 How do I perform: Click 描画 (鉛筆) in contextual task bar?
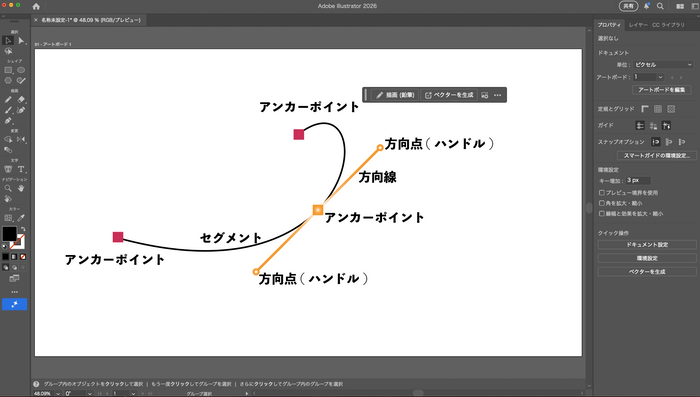pyautogui.click(x=395, y=95)
